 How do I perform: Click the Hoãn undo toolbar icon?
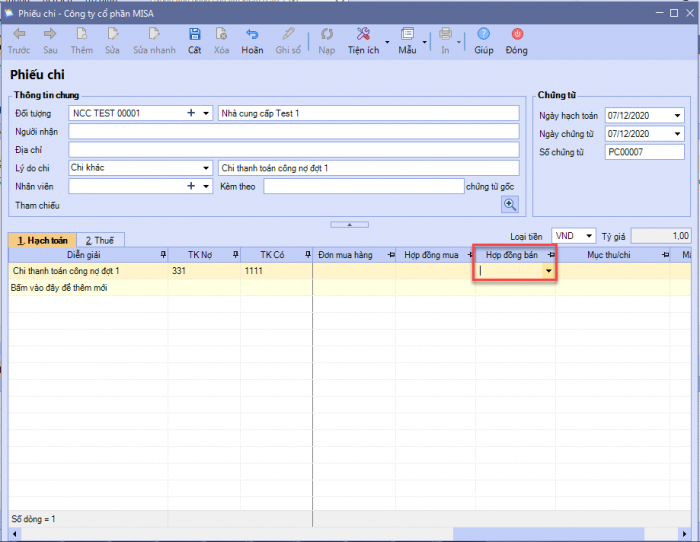pyautogui.click(x=252, y=34)
